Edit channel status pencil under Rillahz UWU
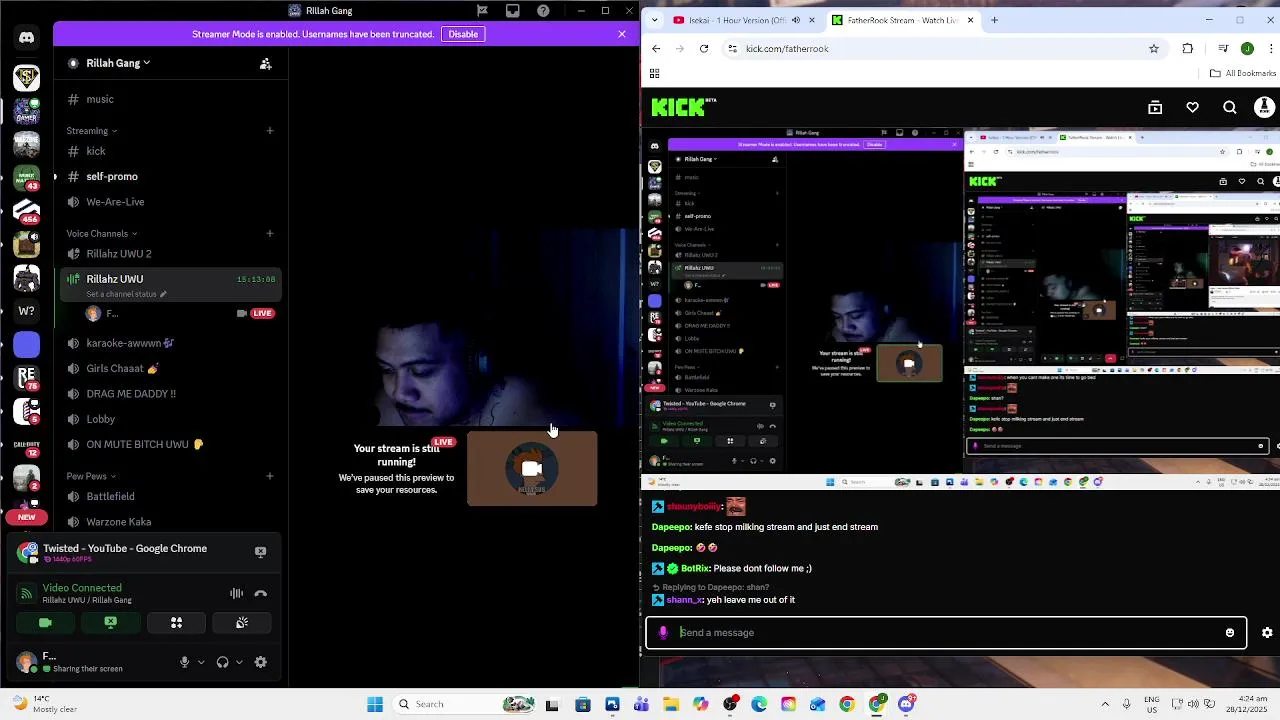 163,295
